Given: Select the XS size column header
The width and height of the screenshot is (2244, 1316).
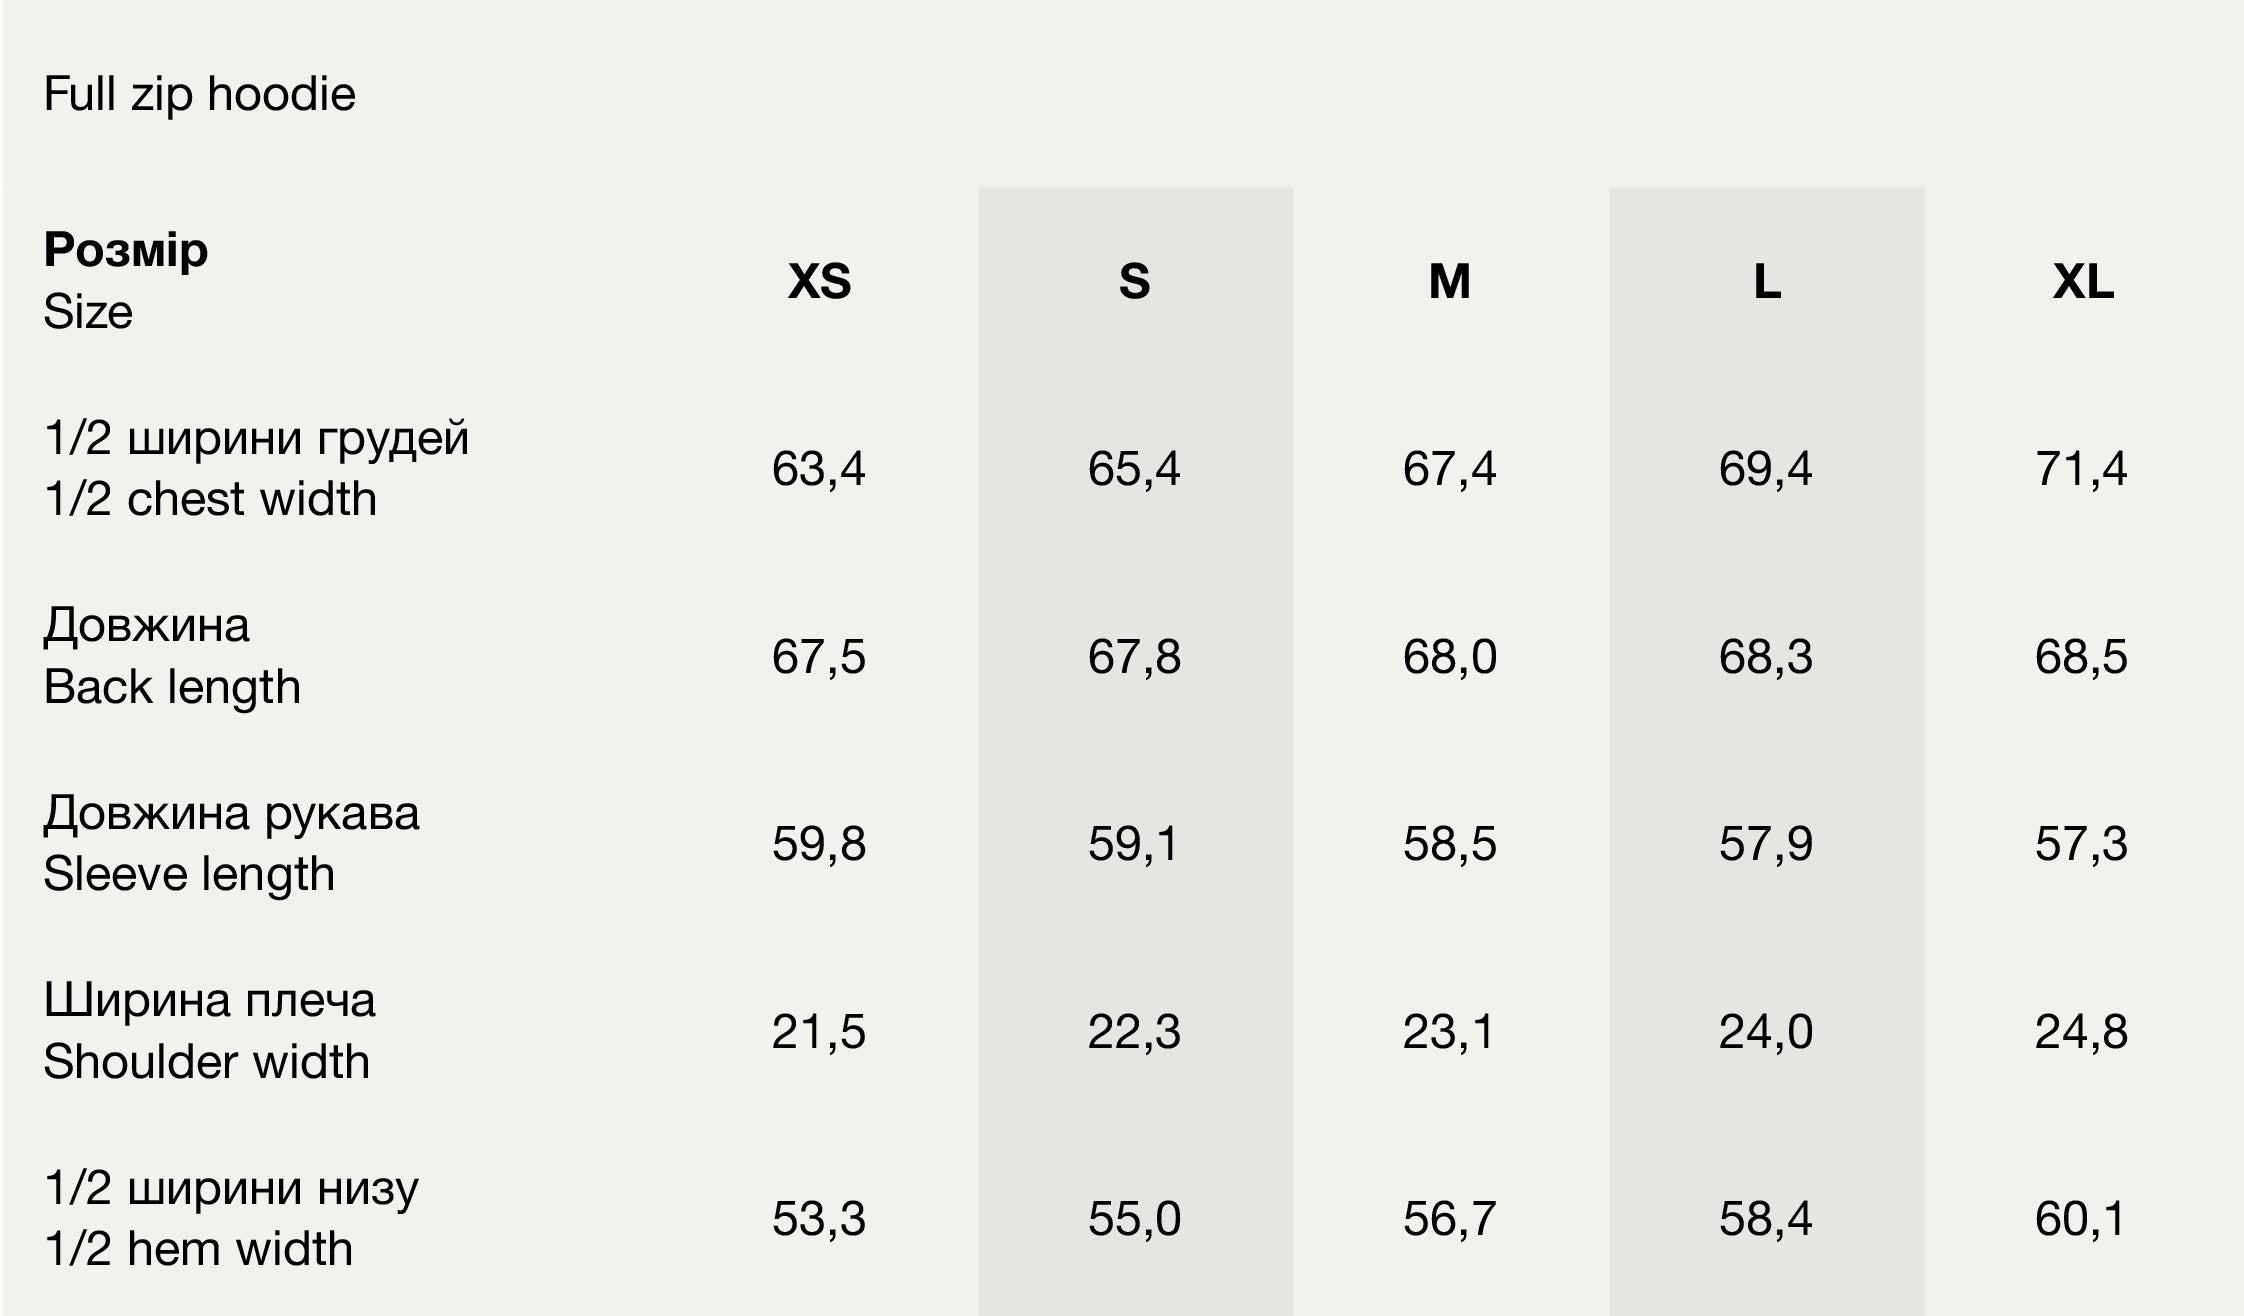Looking at the screenshot, I should (x=819, y=281).
